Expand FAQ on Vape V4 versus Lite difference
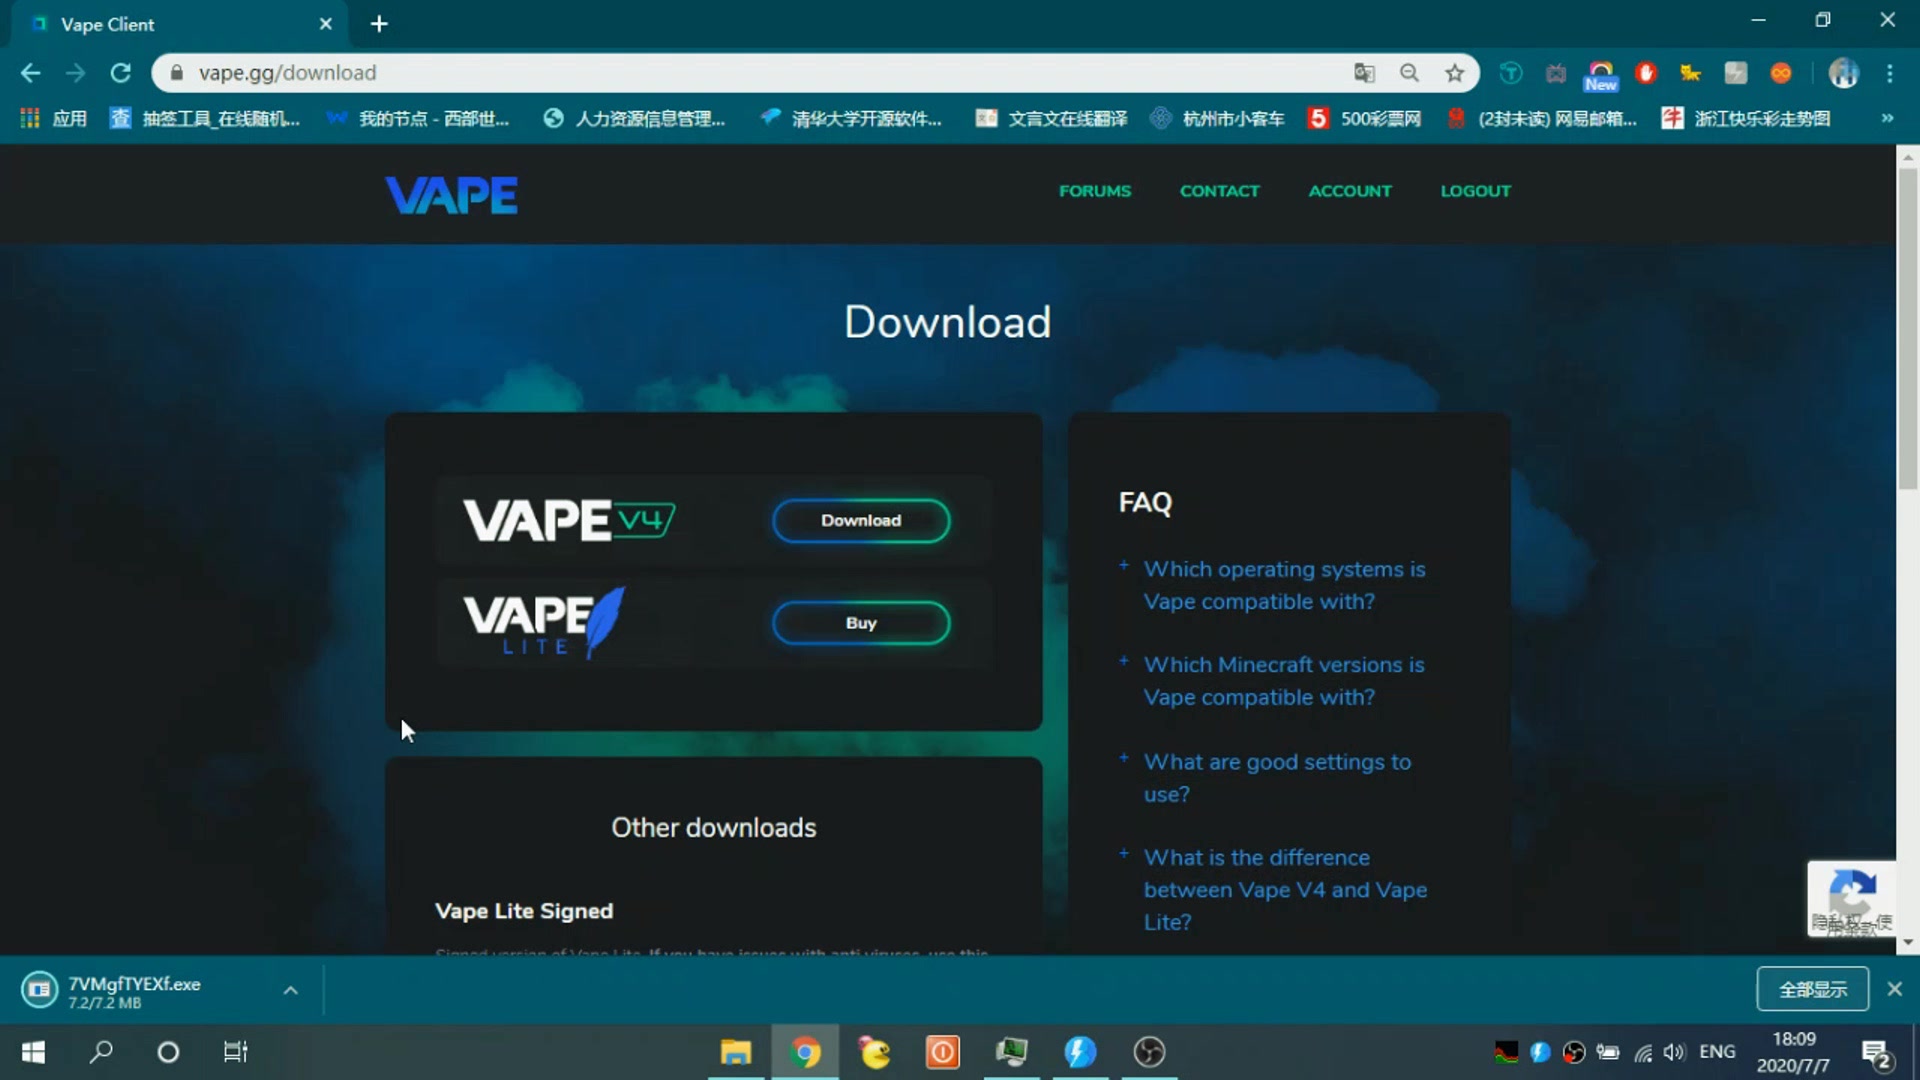 pyautogui.click(x=1285, y=890)
